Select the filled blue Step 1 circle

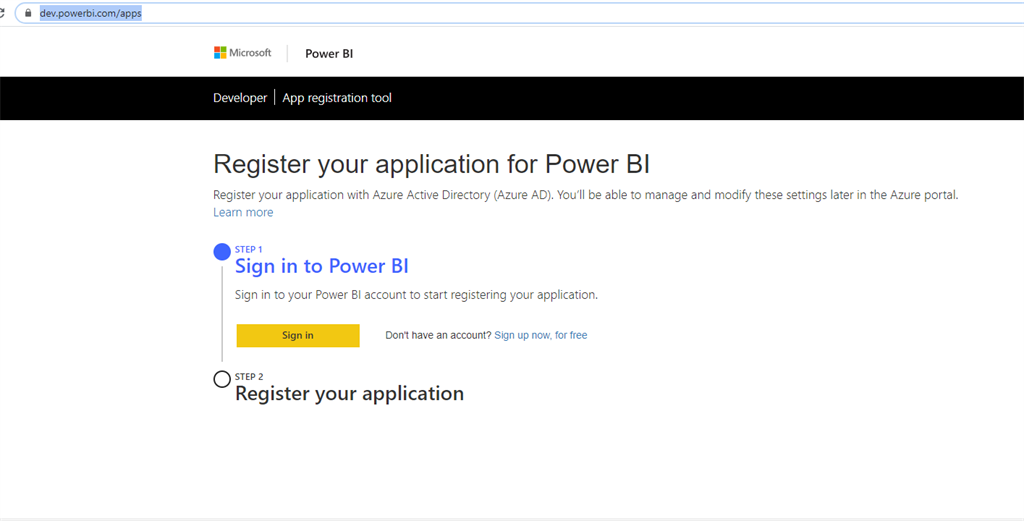pos(222,252)
